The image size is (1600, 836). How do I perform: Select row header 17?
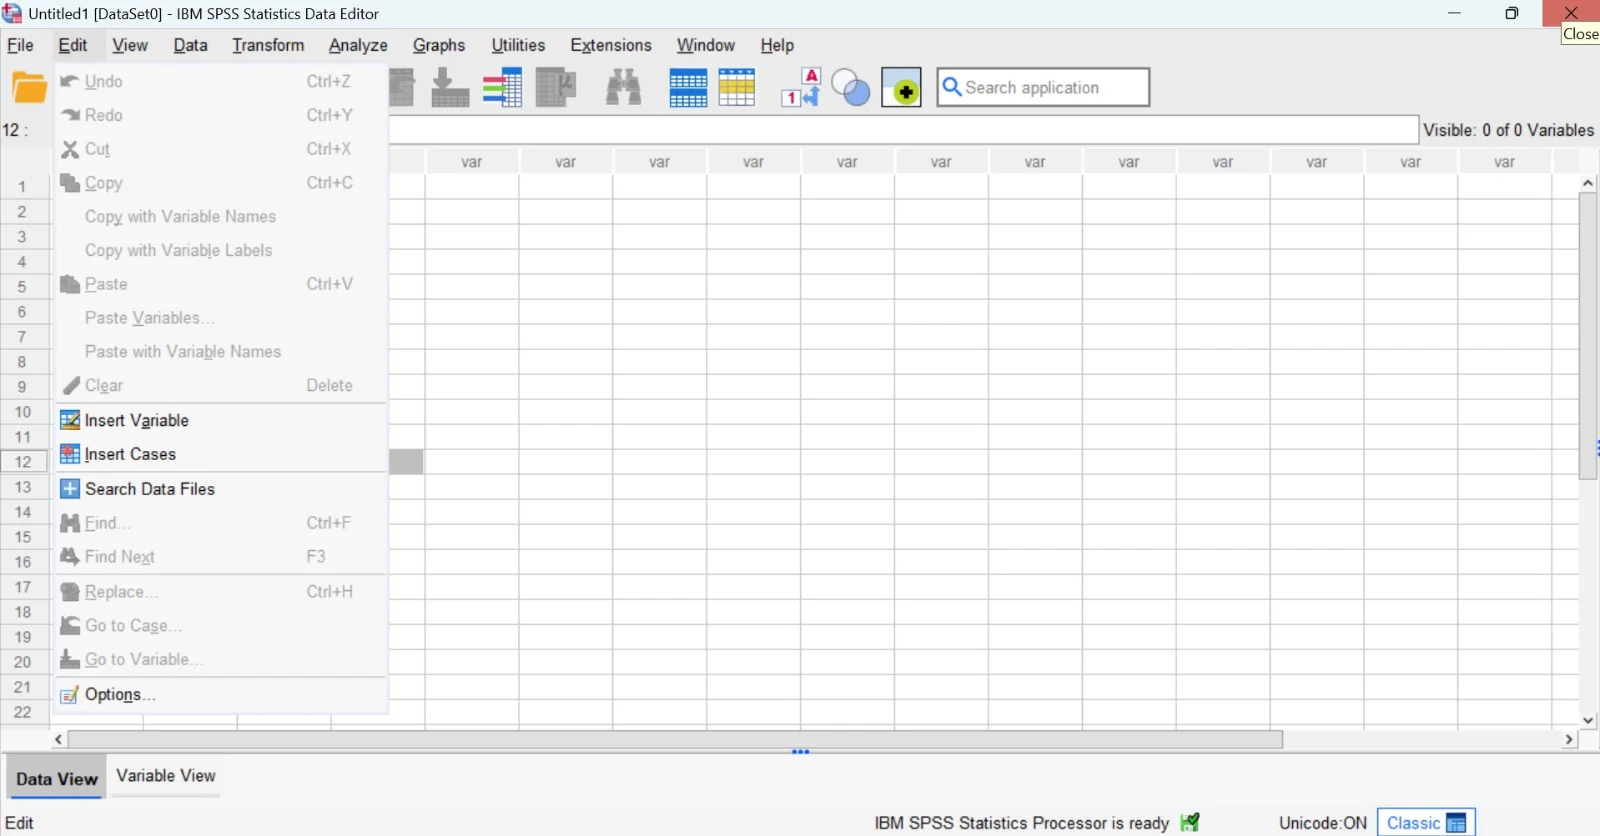point(23,587)
